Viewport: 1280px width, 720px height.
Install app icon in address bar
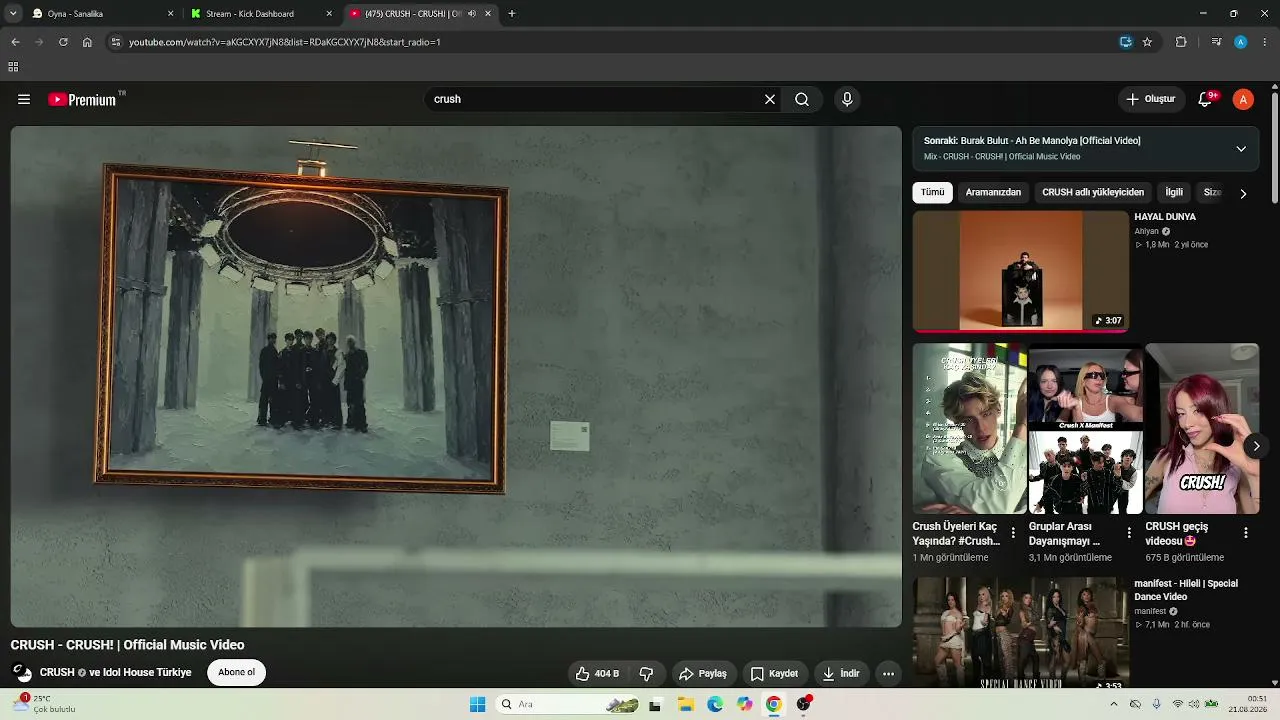[1126, 42]
